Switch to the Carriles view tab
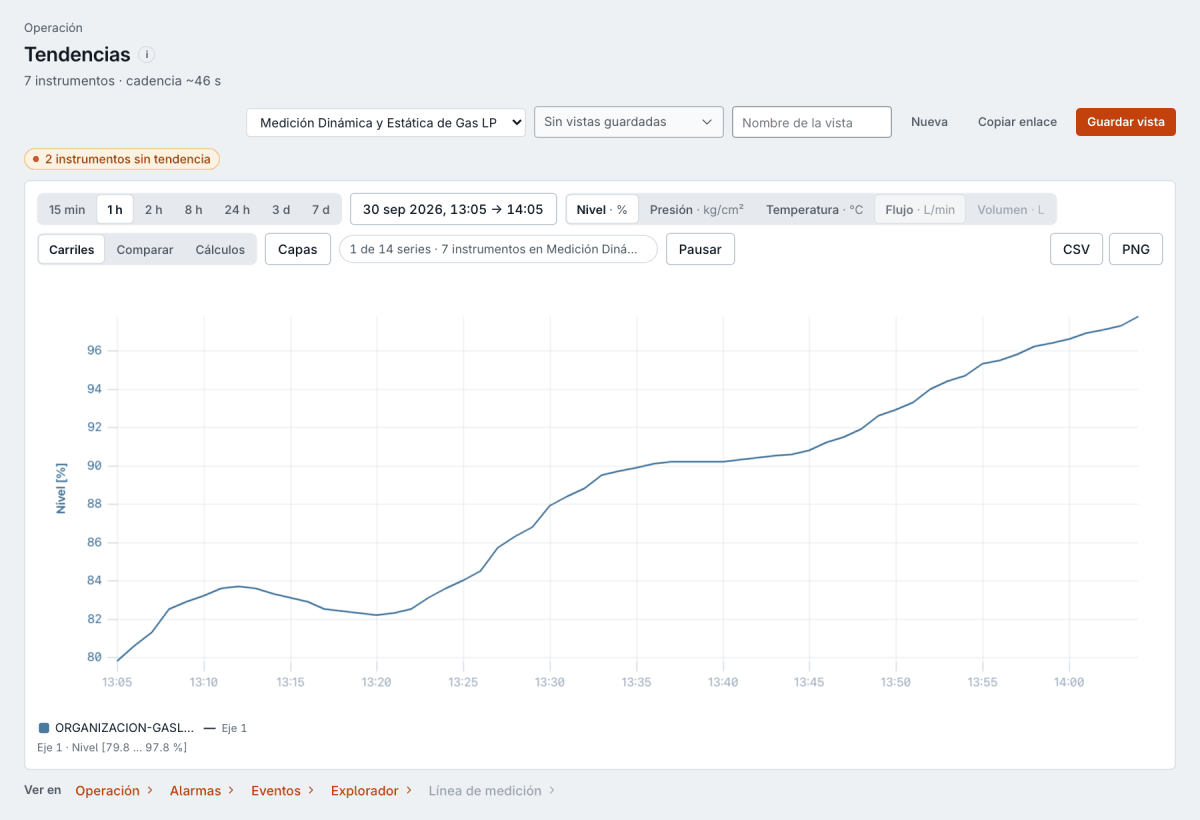The height and width of the screenshot is (820, 1200). point(72,249)
